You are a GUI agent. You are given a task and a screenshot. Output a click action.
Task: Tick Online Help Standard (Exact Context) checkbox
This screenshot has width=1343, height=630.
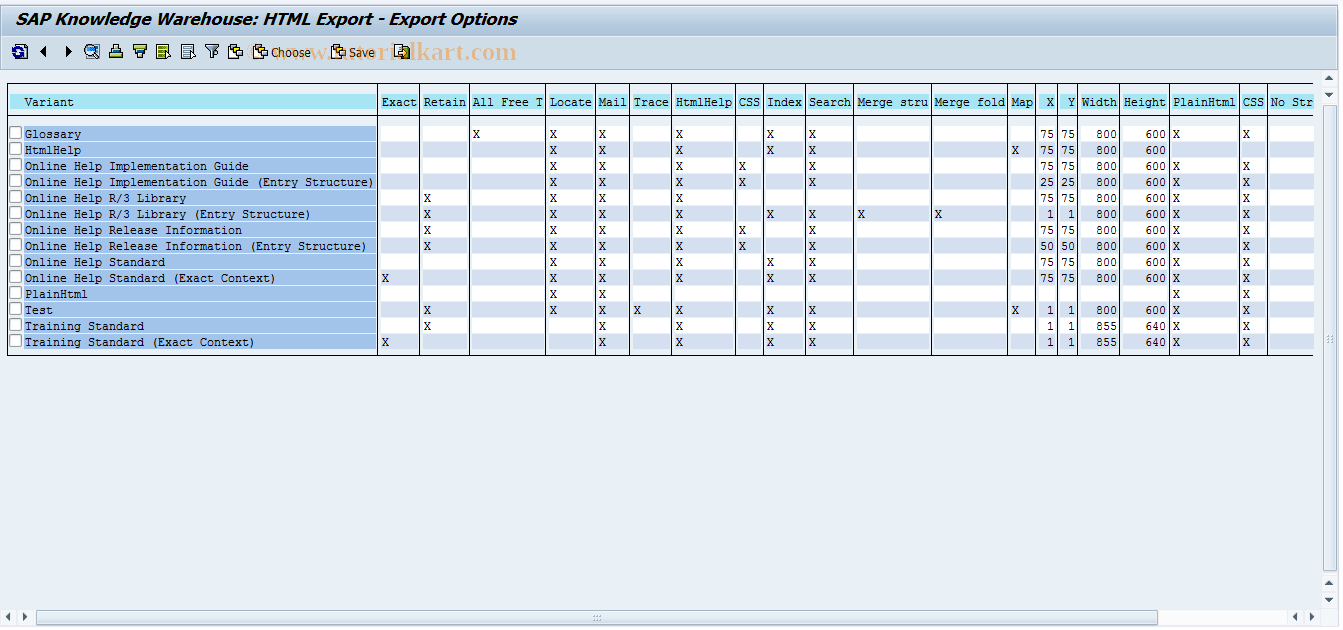click(15, 277)
